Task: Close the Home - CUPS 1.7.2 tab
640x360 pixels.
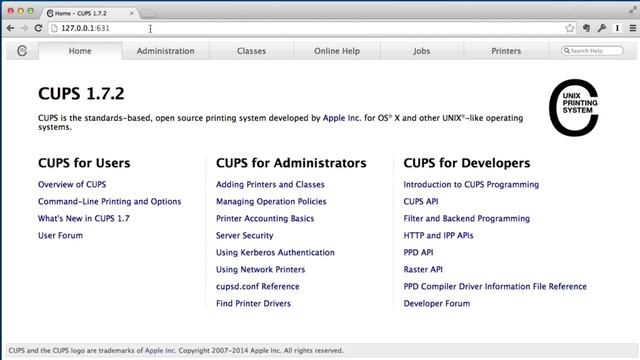Action: [131, 13]
